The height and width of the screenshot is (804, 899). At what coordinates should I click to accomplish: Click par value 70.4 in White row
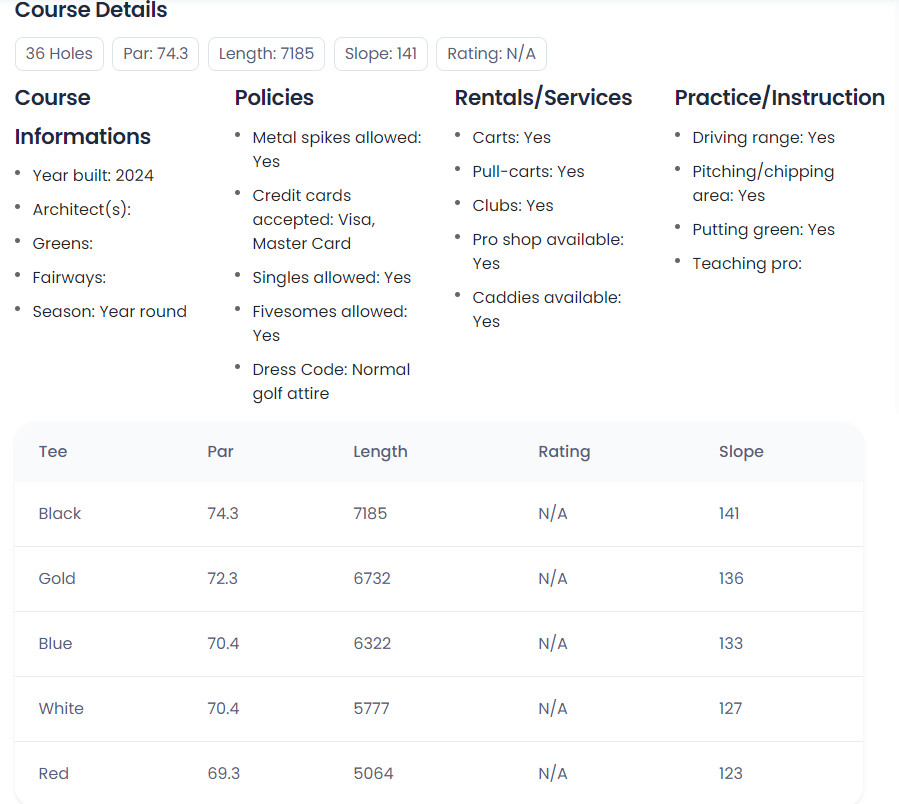pyautogui.click(x=223, y=708)
